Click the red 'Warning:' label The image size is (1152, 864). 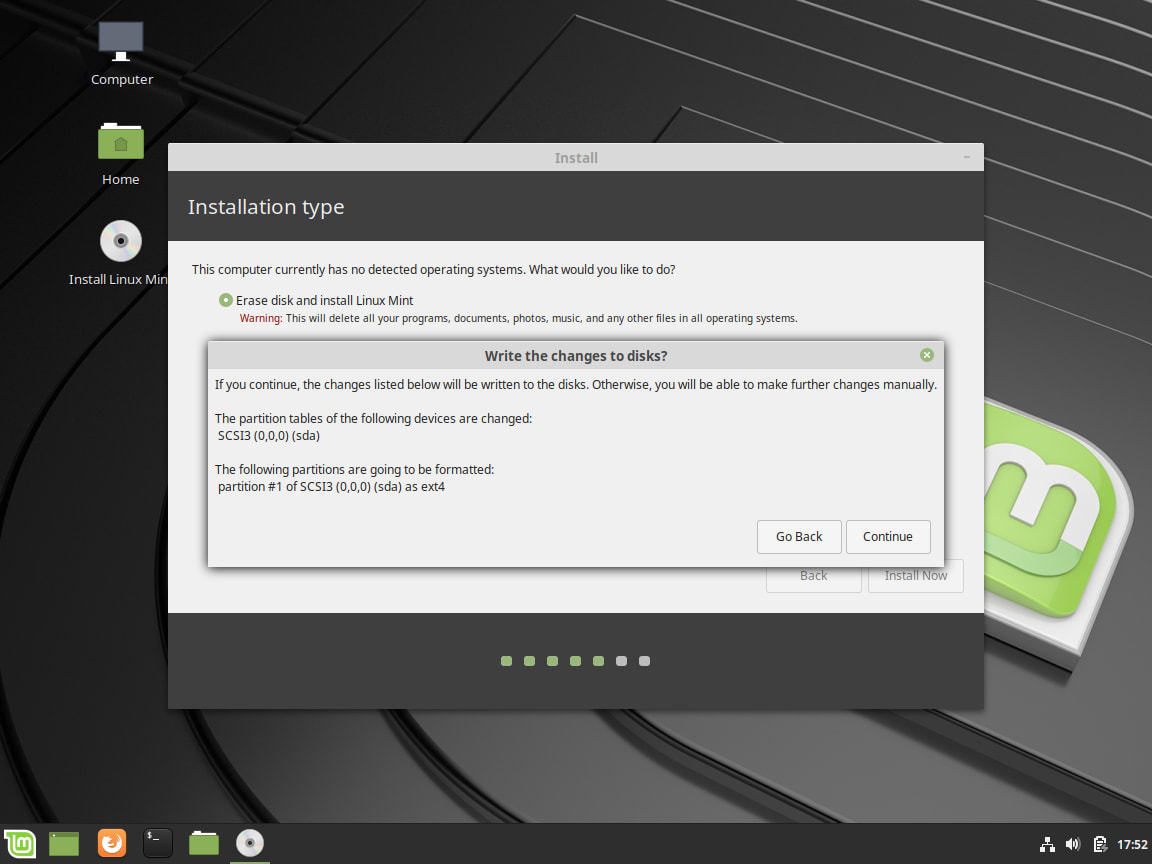point(261,318)
